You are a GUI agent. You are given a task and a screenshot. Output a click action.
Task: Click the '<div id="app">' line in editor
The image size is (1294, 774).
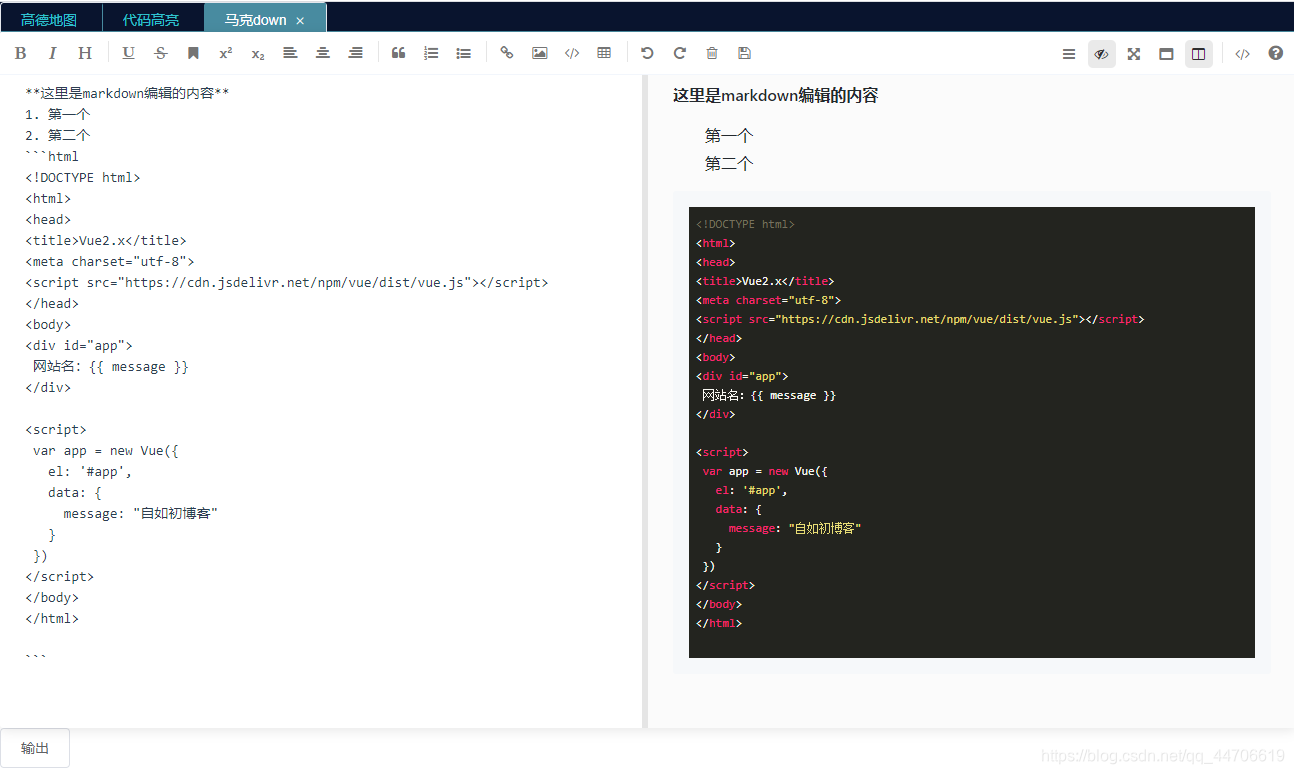[79, 345]
